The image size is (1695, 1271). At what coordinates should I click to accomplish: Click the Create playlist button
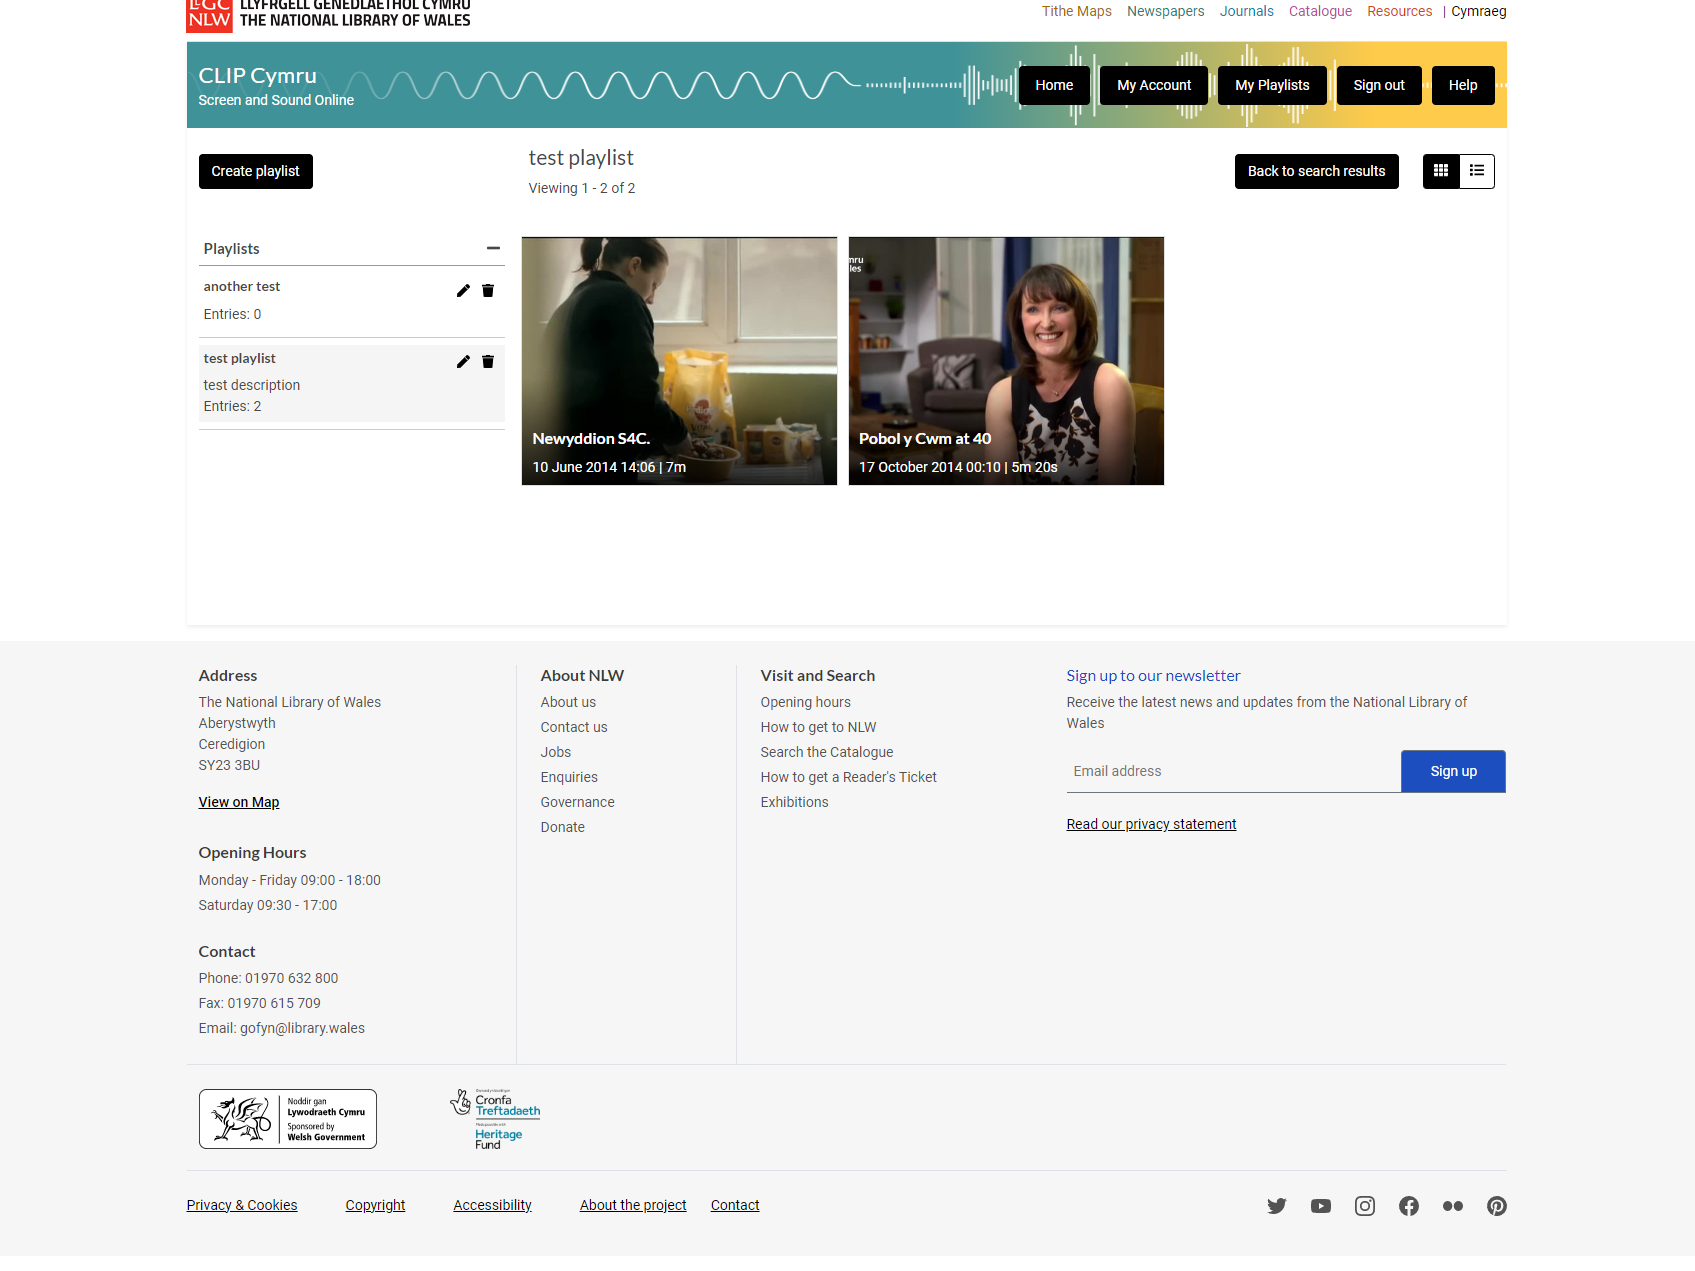coord(256,171)
